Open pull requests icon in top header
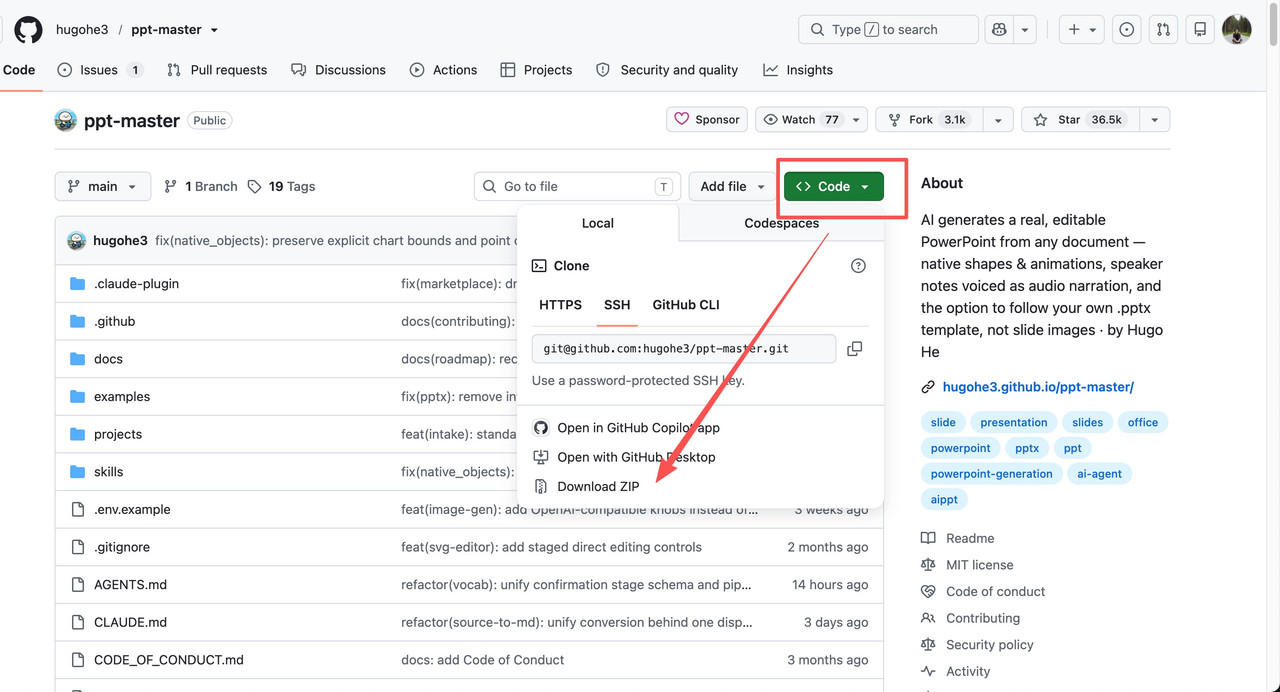Image resolution: width=1280 pixels, height=692 pixels. (1163, 30)
